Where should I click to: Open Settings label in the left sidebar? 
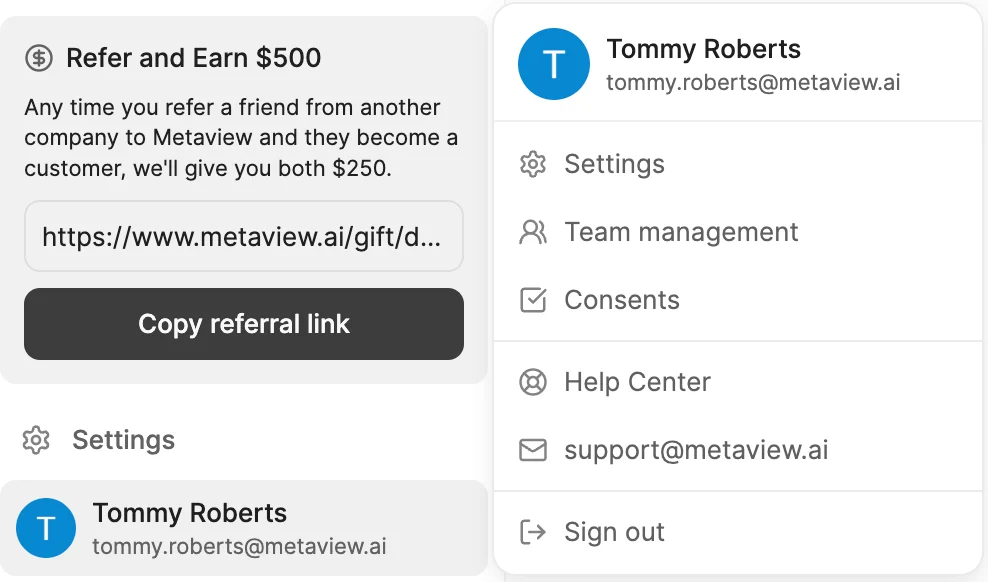124,440
